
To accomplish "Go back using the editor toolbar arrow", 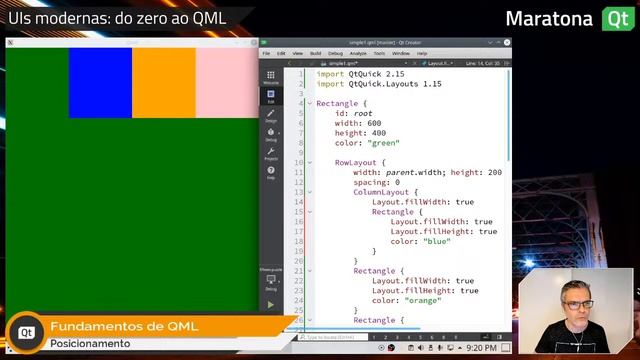I will click(x=290, y=63).
